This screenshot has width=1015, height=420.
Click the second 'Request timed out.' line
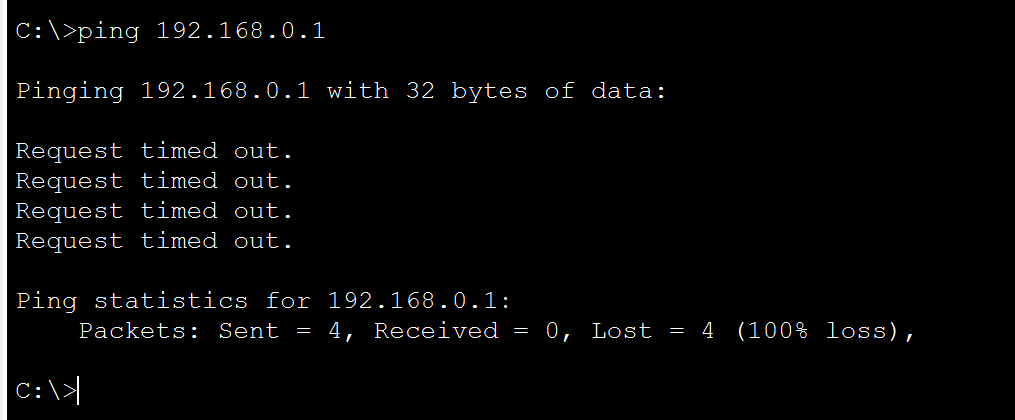click(x=155, y=181)
